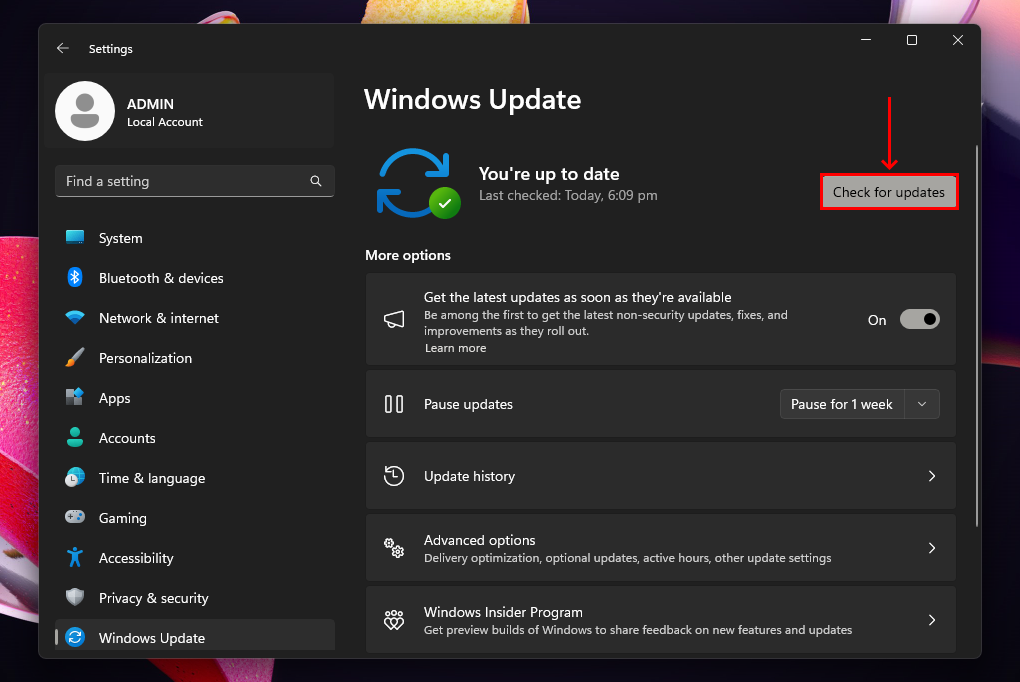
Task: Open Network & internet settings
Action: point(195,318)
